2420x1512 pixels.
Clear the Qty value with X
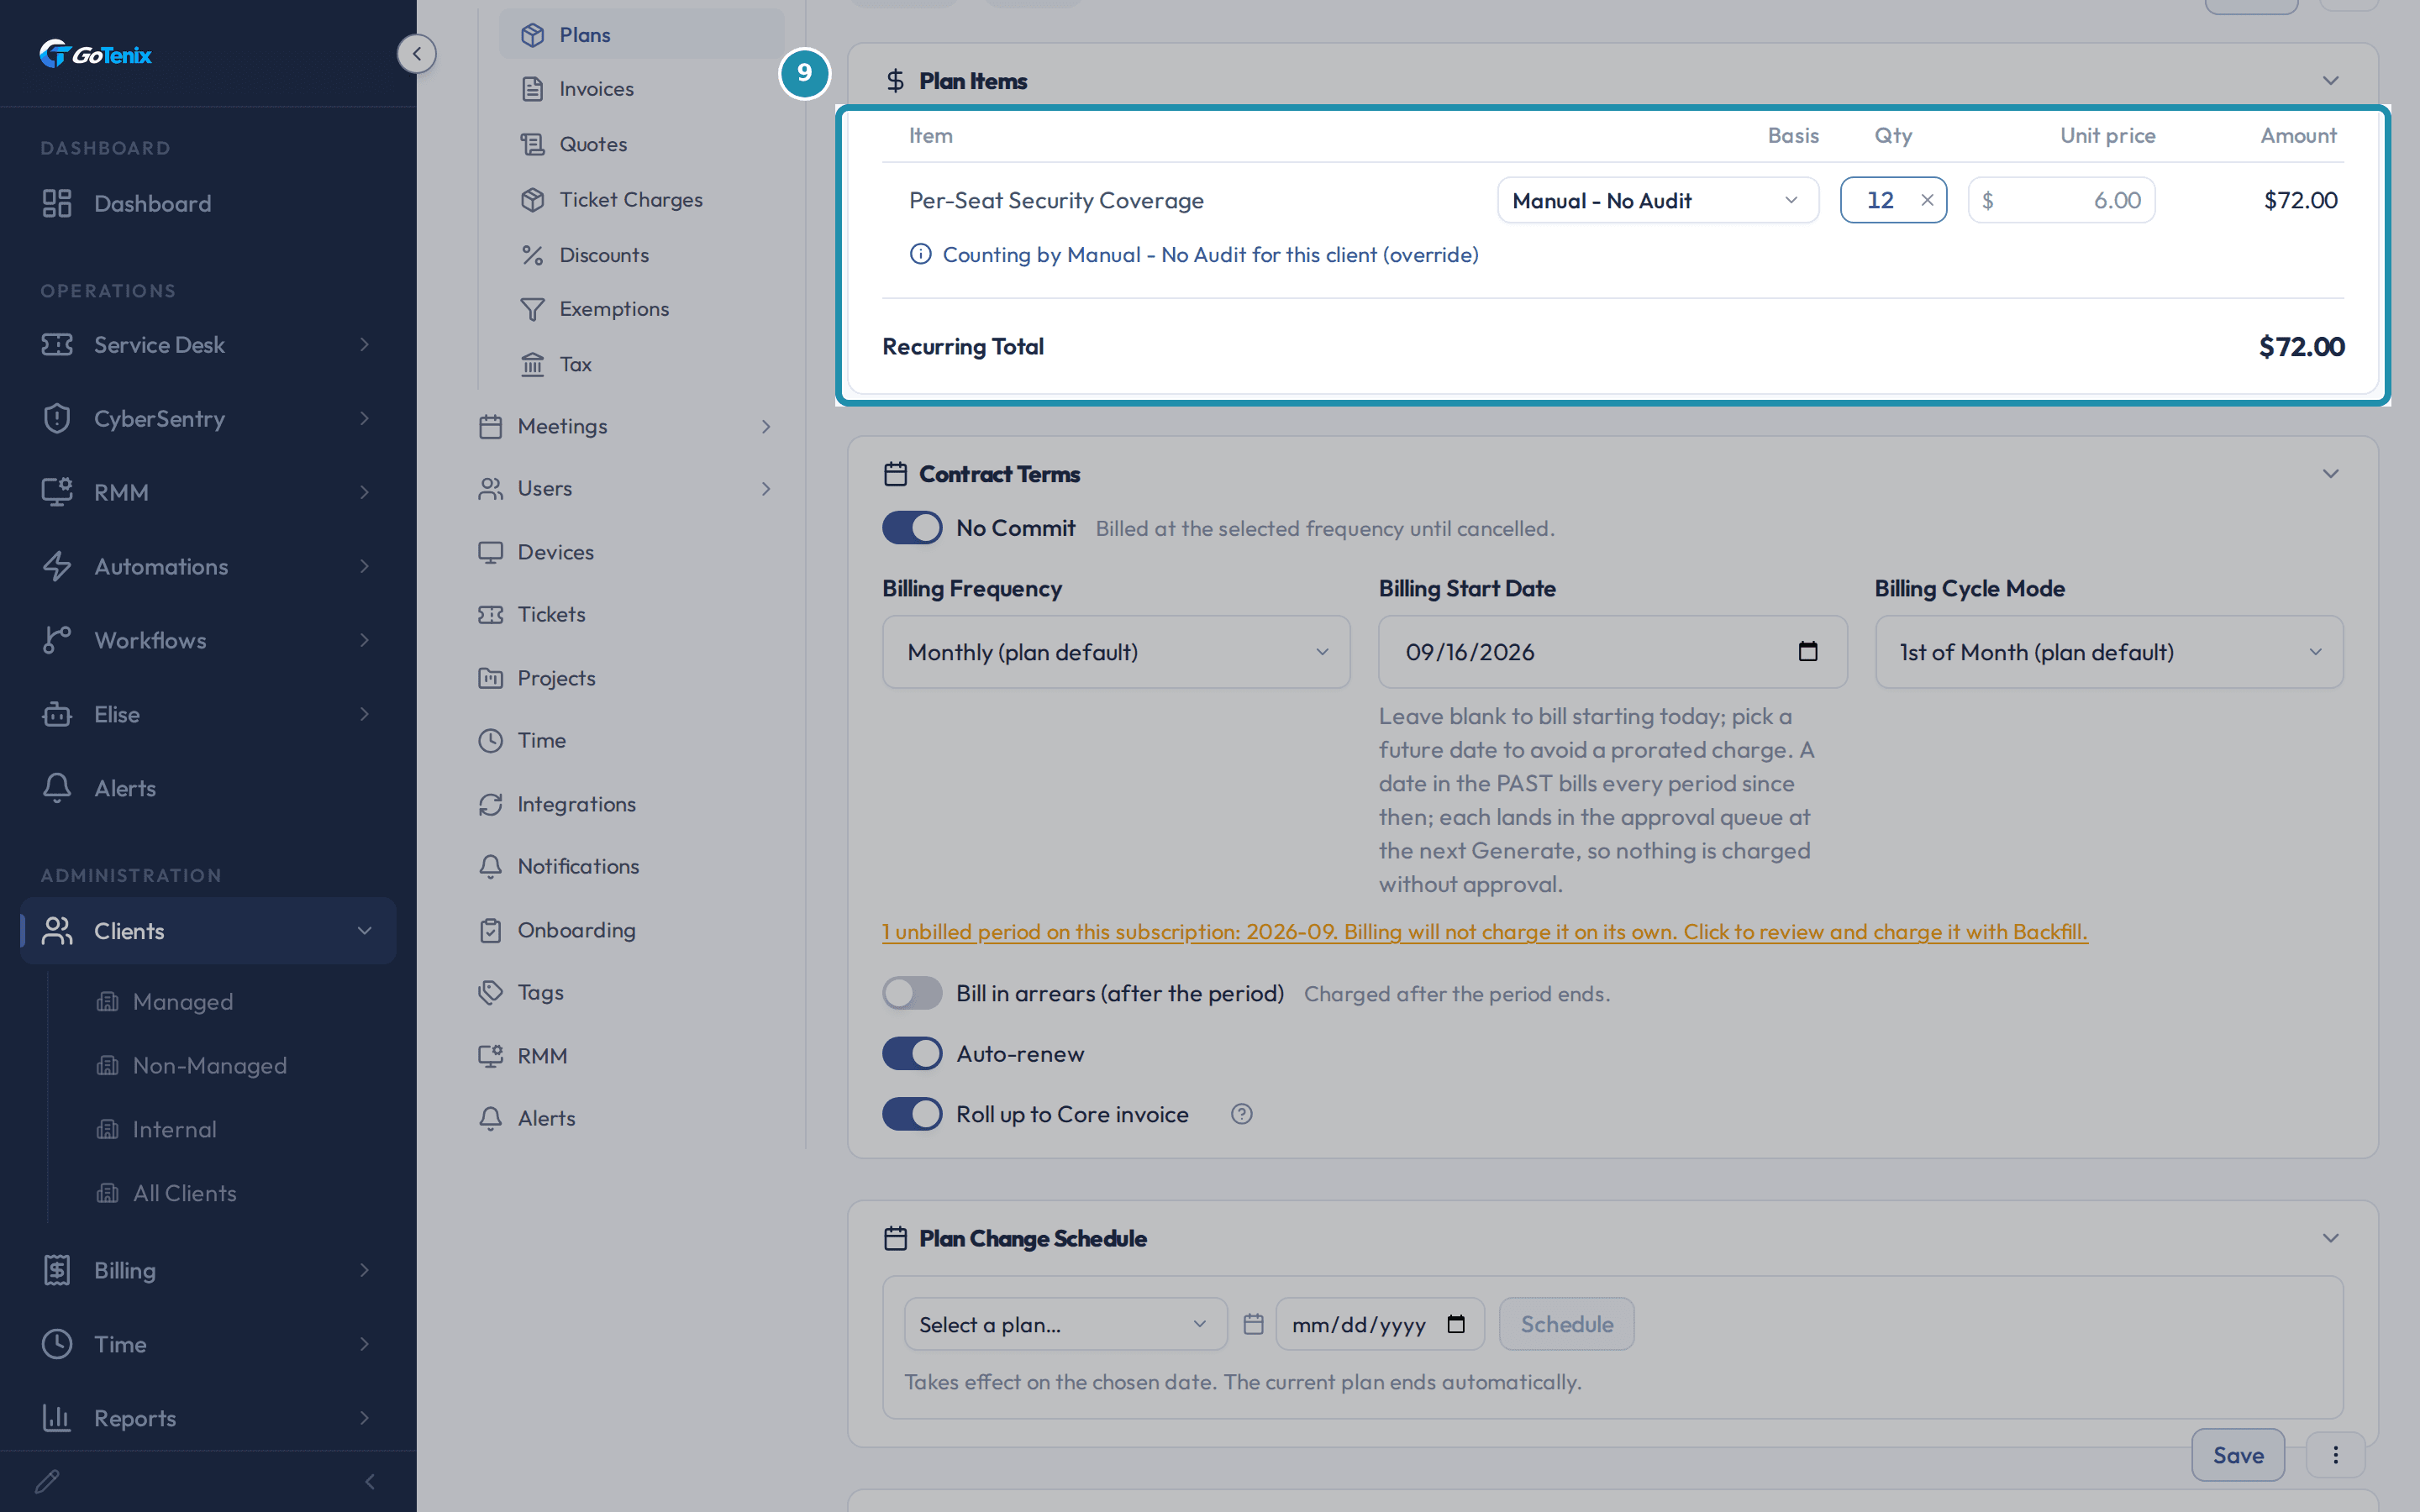(x=1927, y=200)
